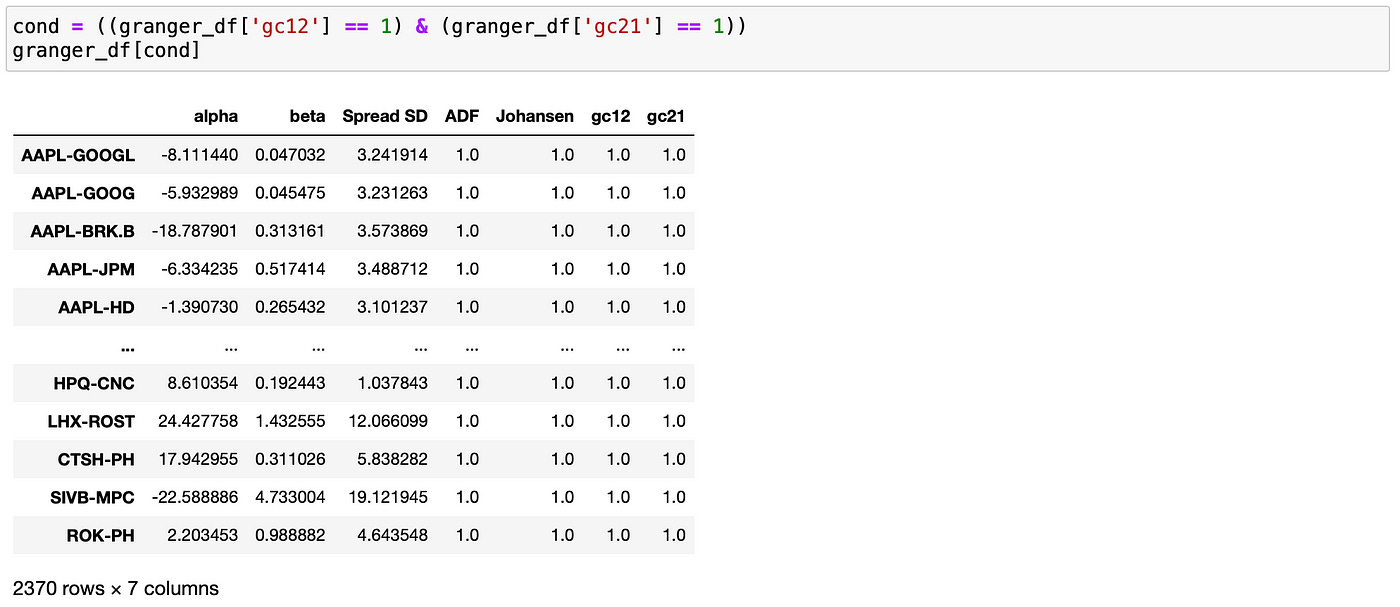This screenshot has width=1400, height=607.
Task: Click the ROK-PH row label
Action: click(x=100, y=535)
